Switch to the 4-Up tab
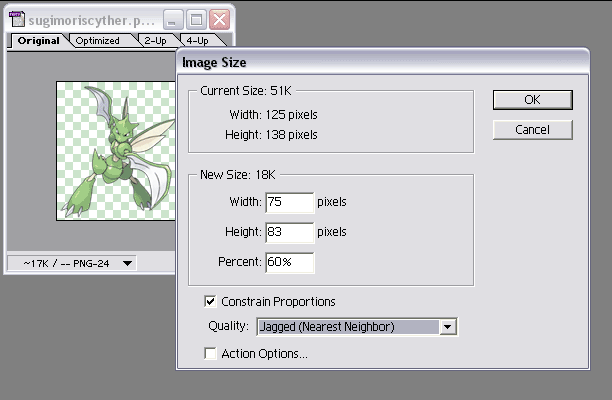The width and height of the screenshot is (612, 400). tap(197, 41)
